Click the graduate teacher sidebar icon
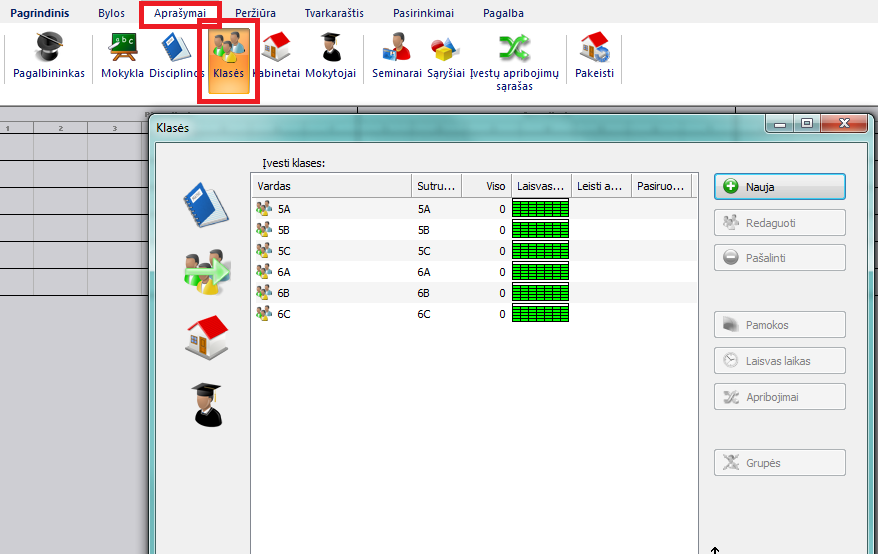 pos(207,404)
